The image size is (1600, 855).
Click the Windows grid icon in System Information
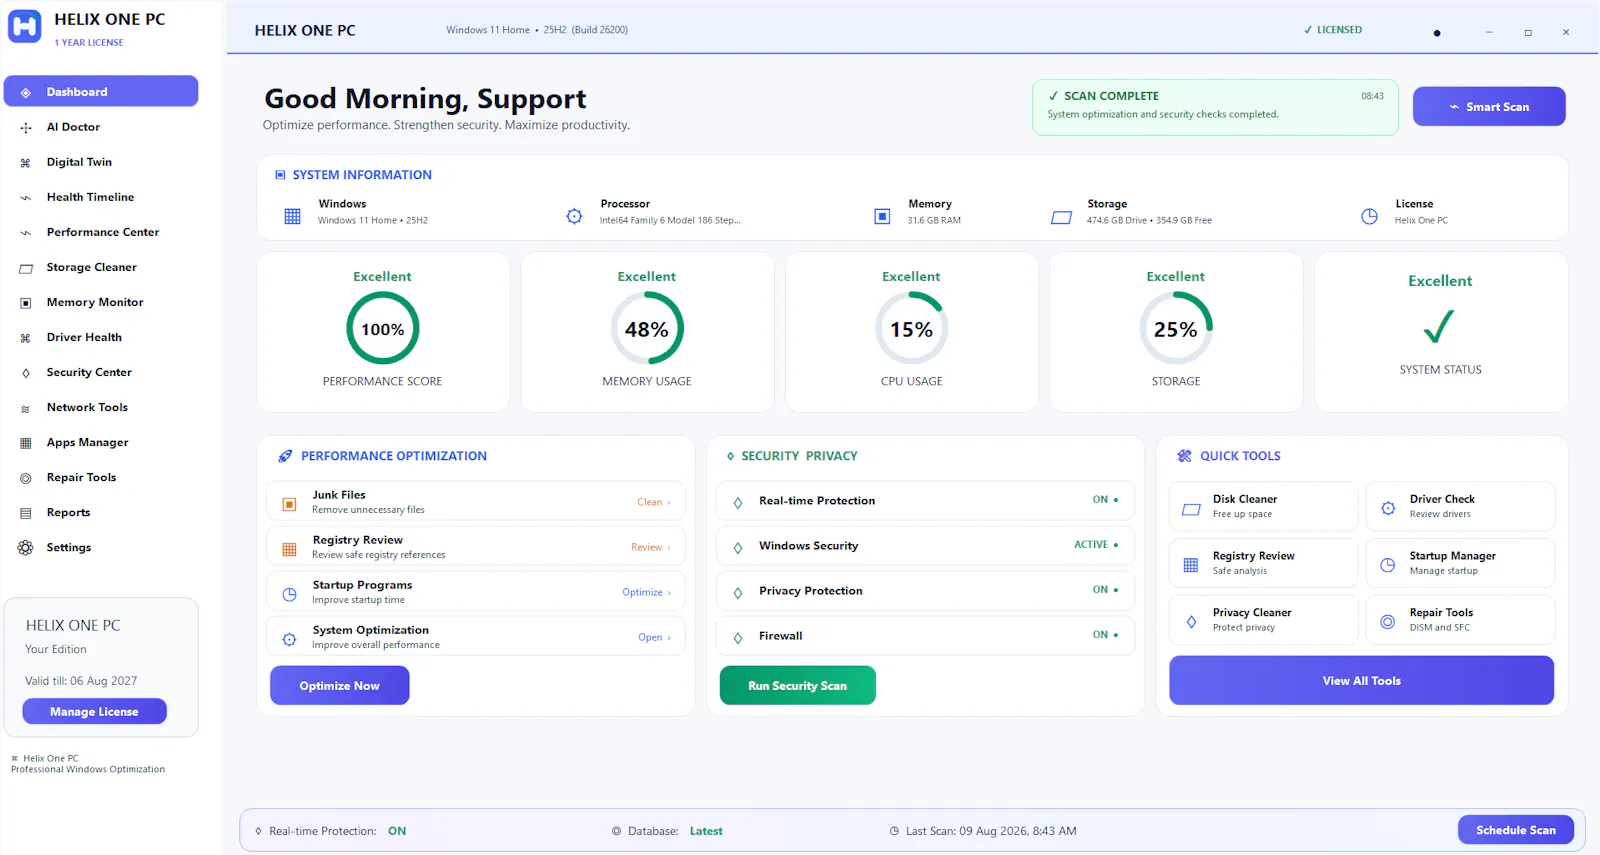click(x=292, y=216)
